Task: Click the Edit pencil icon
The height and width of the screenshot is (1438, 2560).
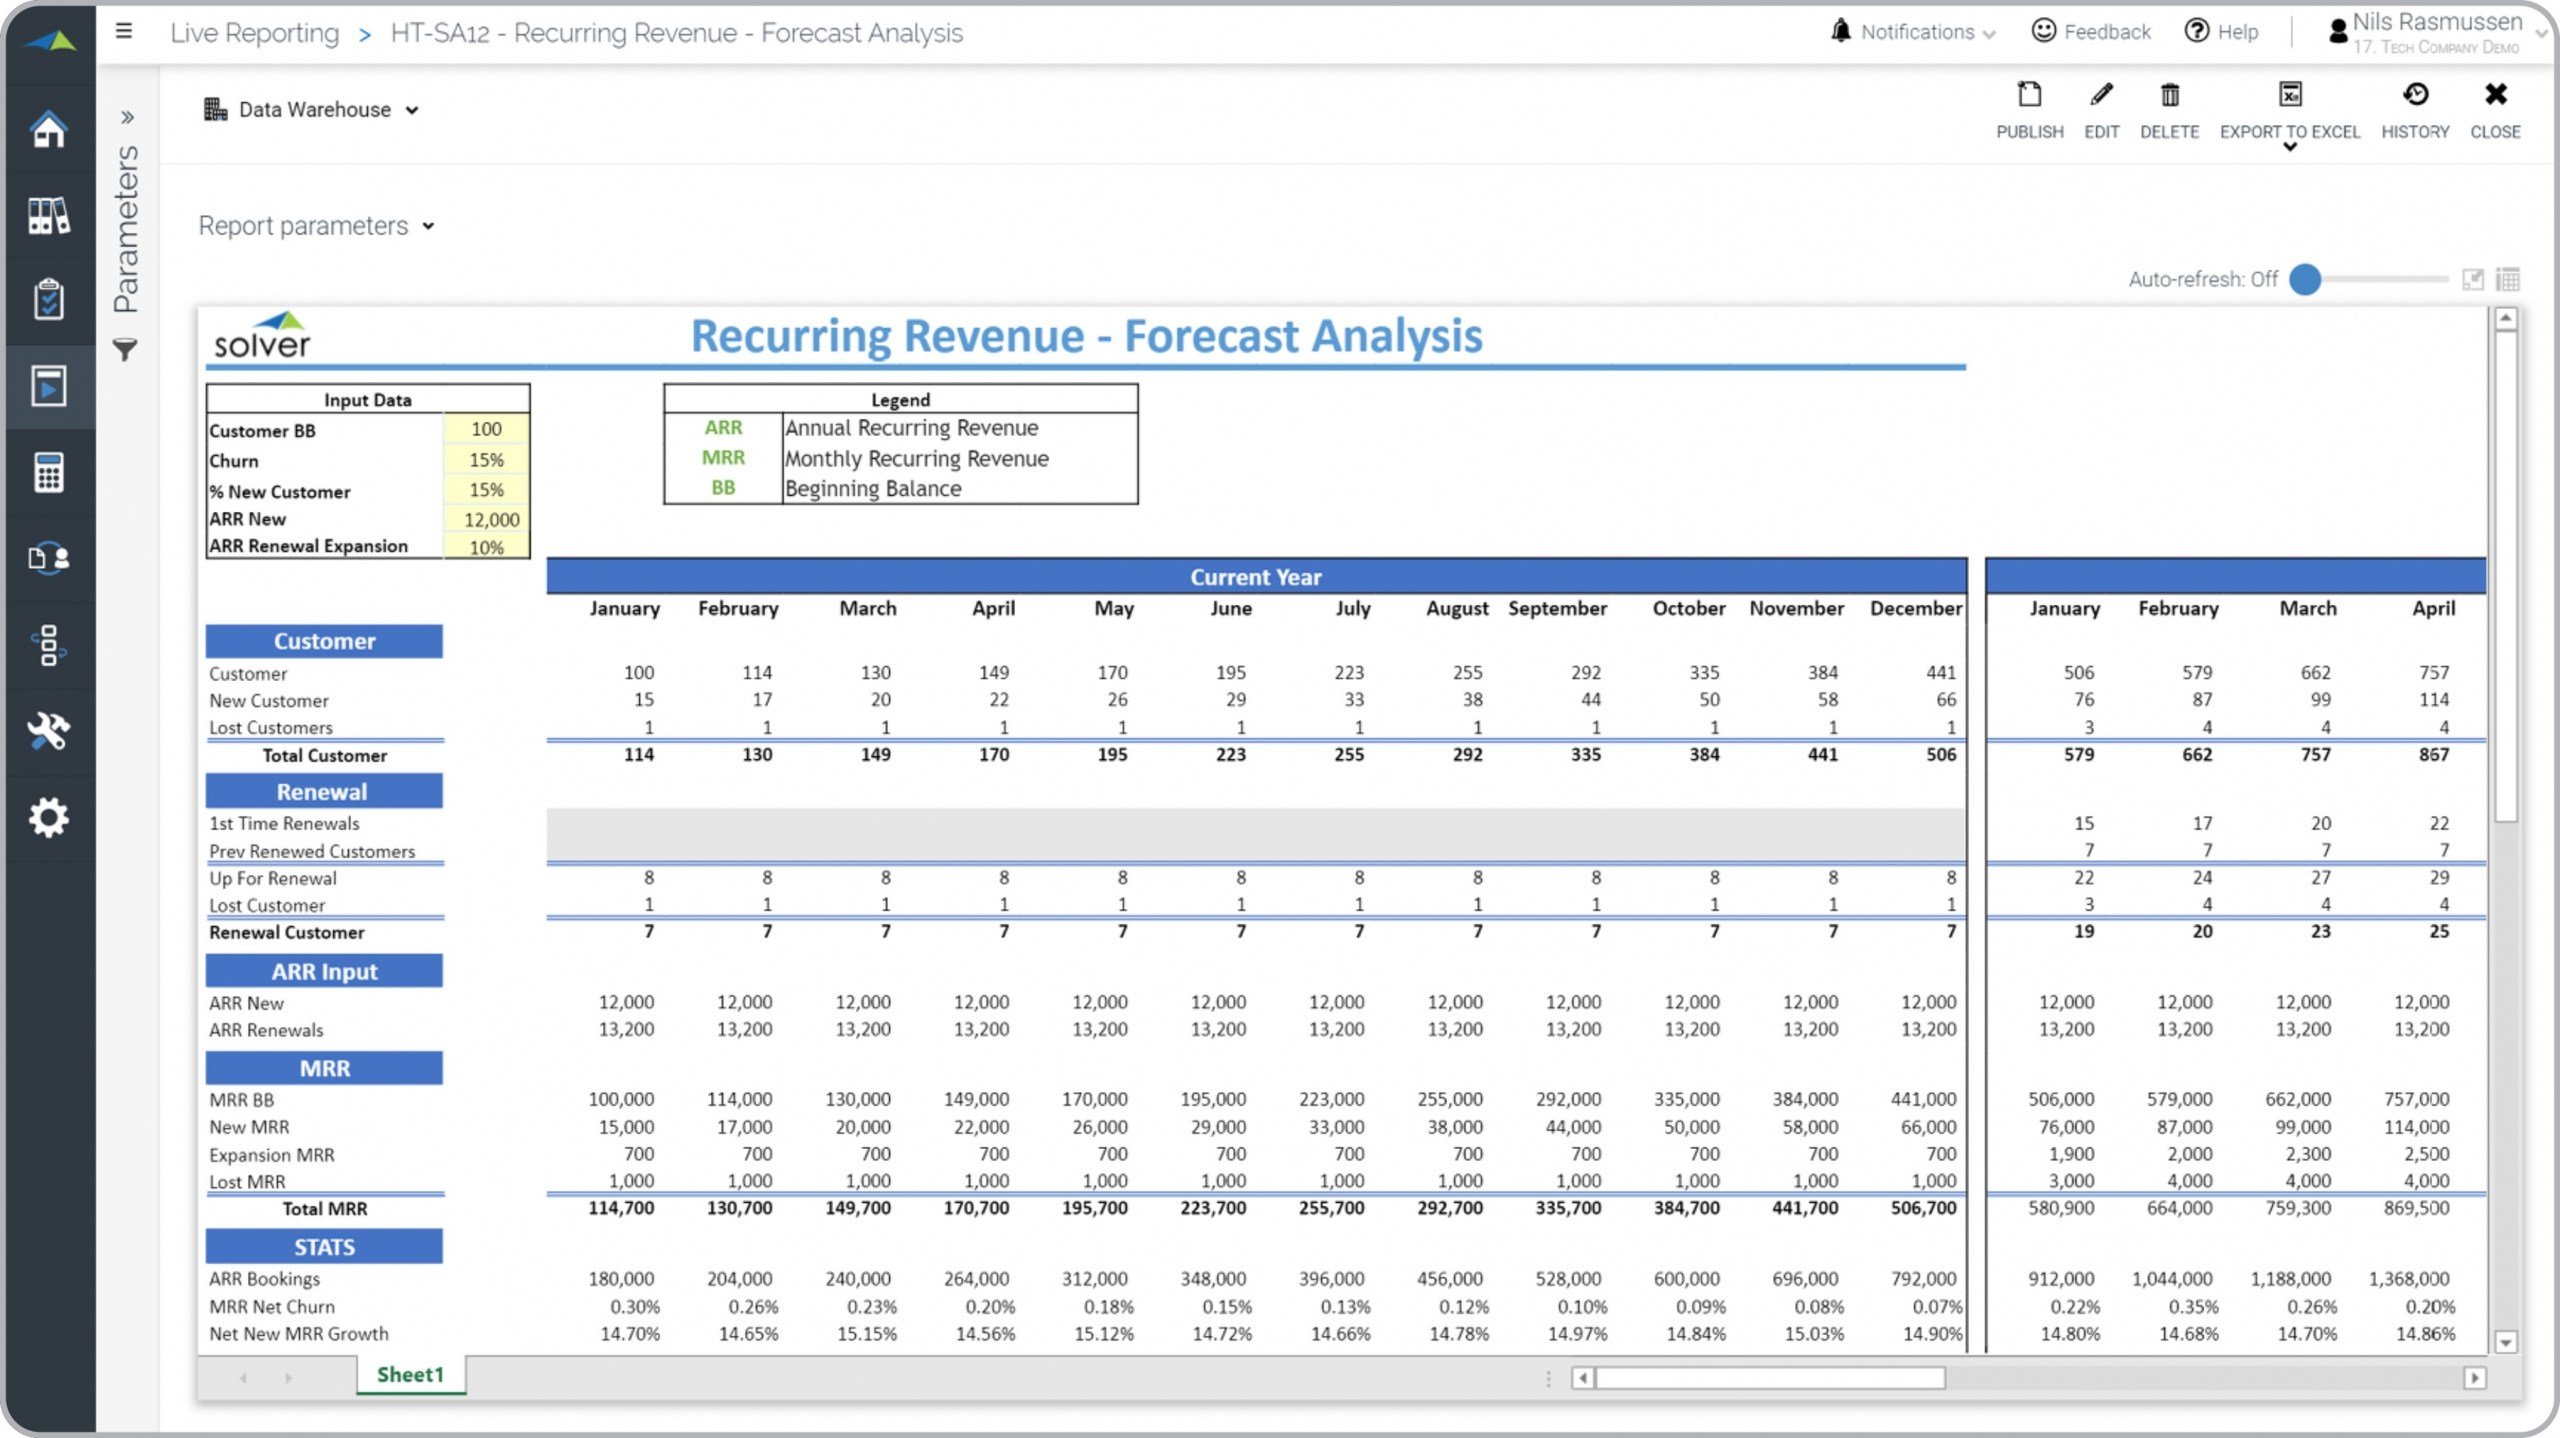Action: tap(2101, 96)
